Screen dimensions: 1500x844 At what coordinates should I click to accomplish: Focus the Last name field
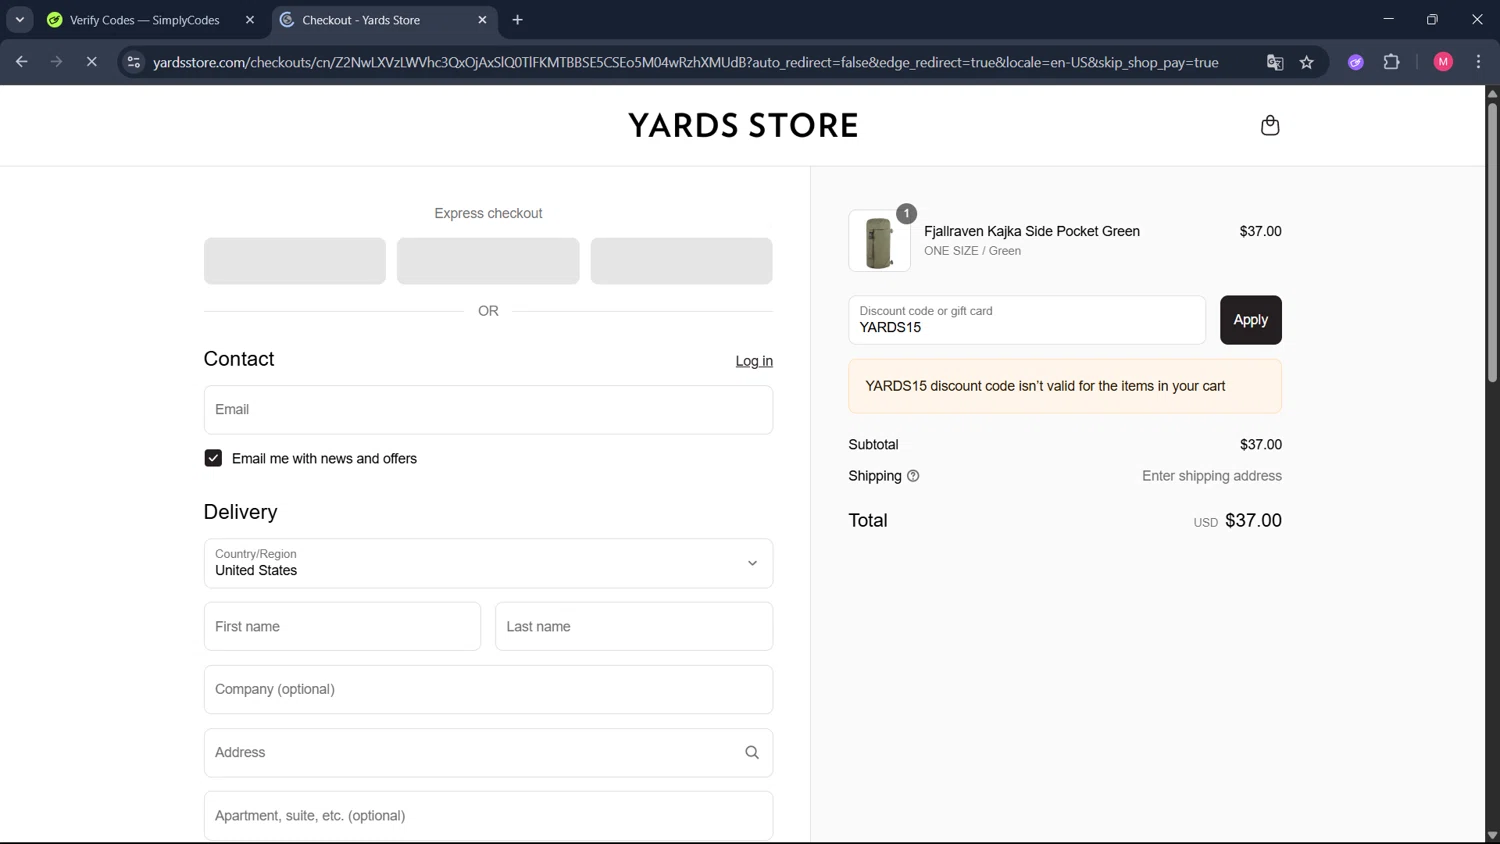click(x=634, y=627)
